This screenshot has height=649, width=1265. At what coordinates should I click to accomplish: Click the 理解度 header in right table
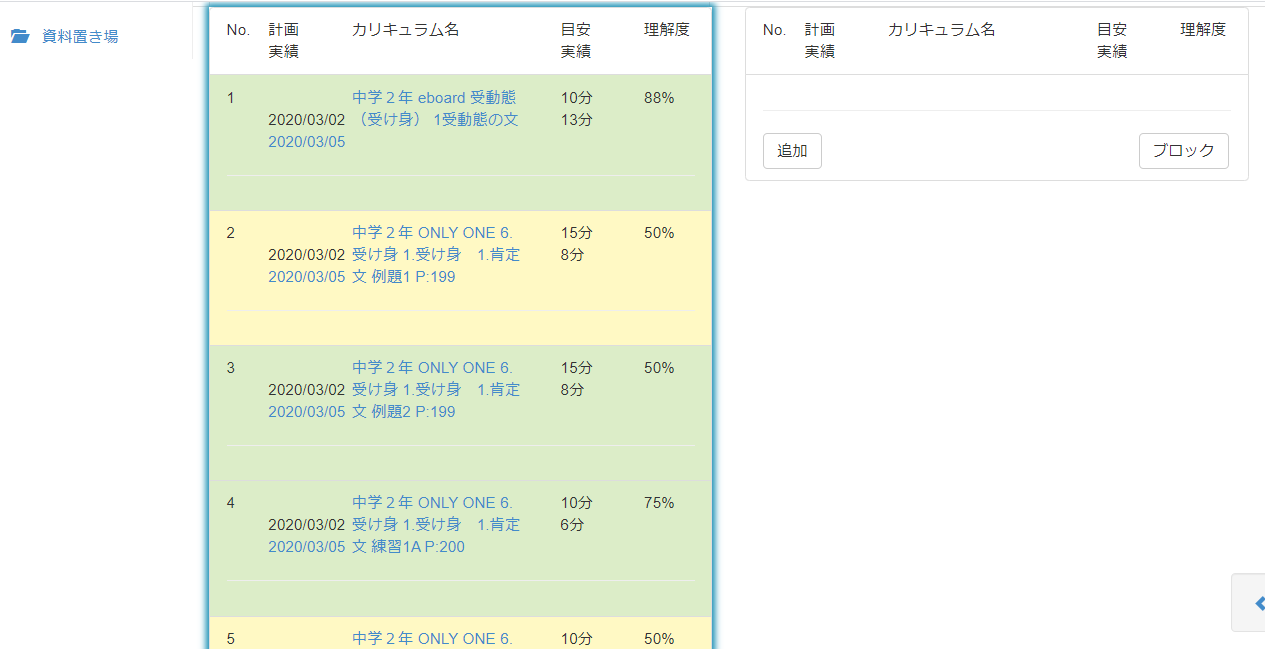pyautogui.click(x=1203, y=30)
